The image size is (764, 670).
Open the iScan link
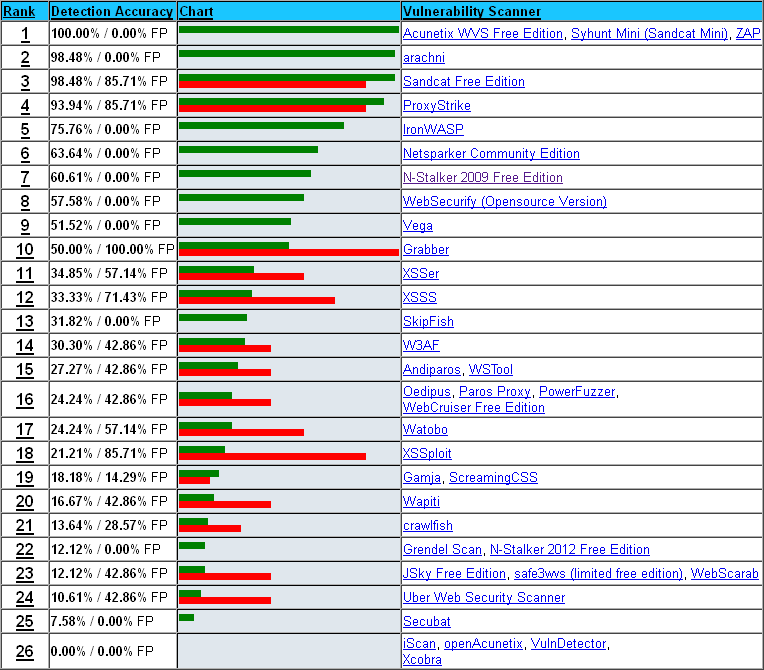tap(419, 644)
